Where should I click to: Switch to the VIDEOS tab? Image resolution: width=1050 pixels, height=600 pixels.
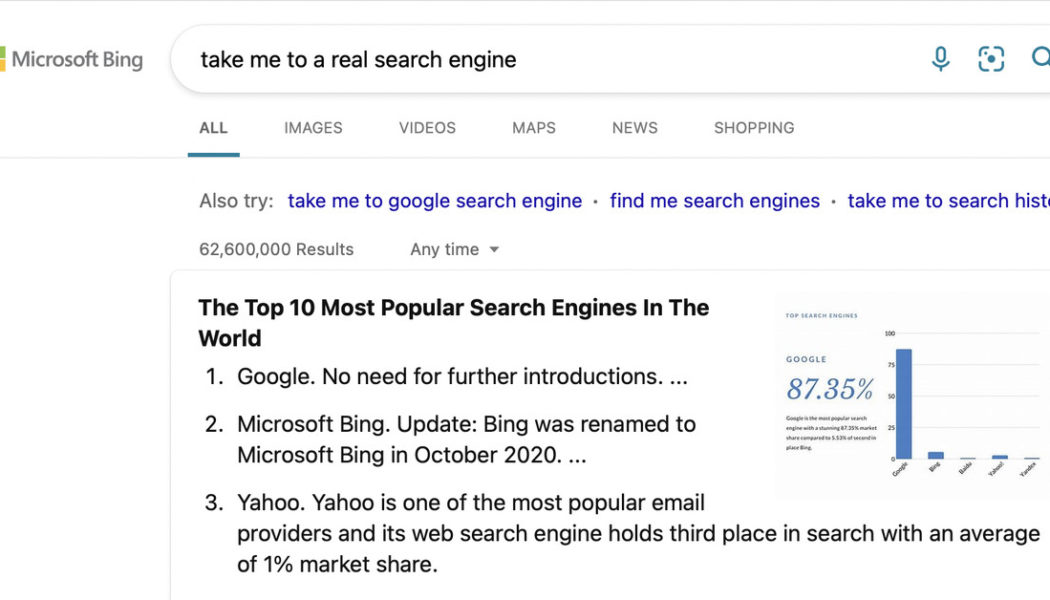pos(427,128)
